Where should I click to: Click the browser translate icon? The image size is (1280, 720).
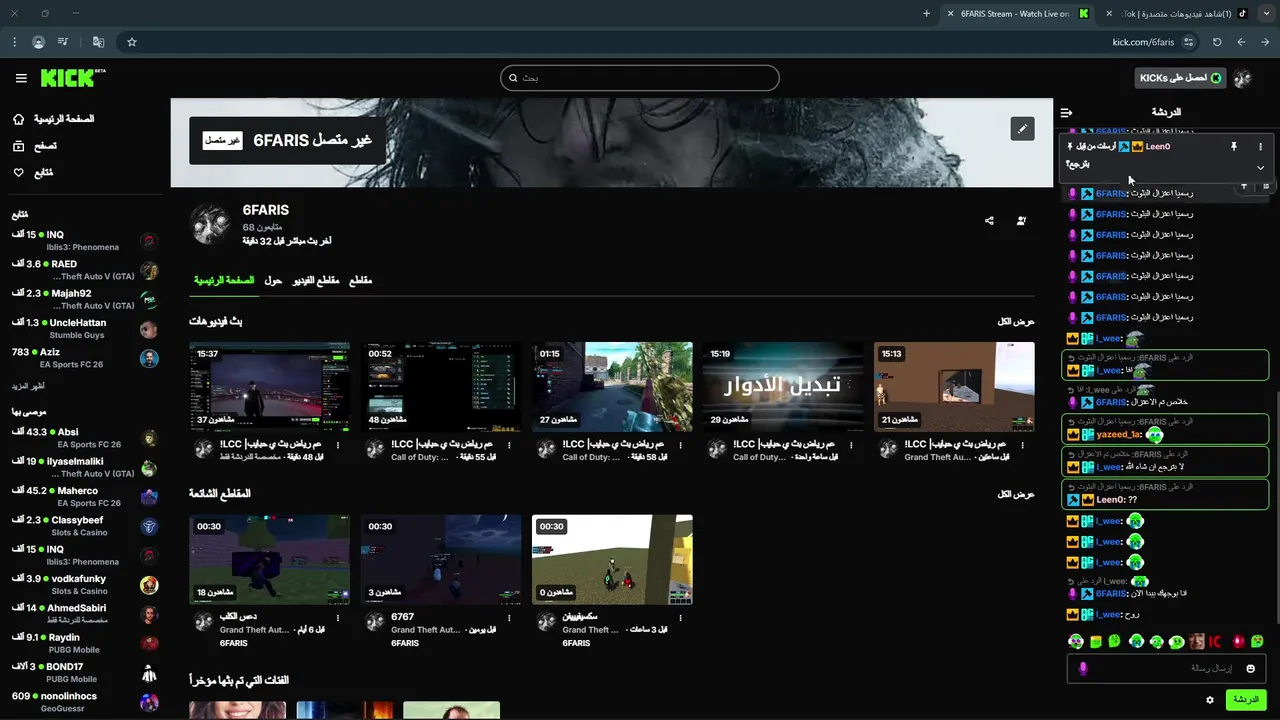pos(98,42)
